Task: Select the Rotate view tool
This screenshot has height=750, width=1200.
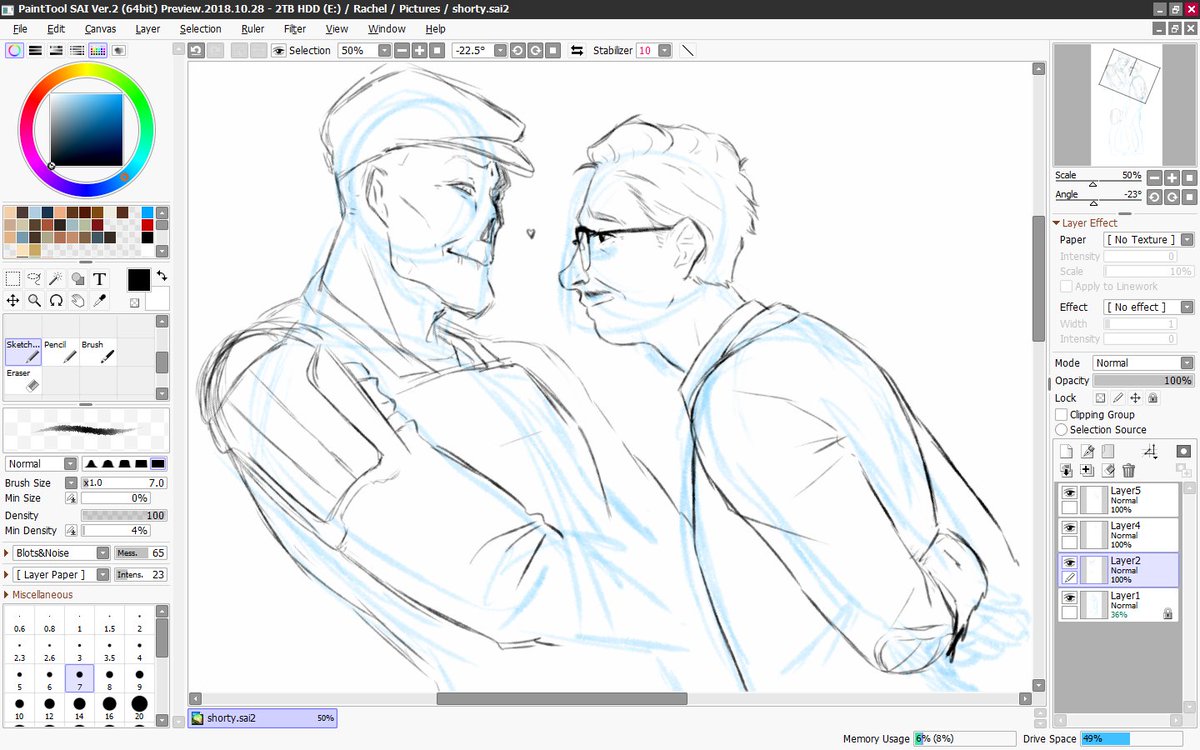Action: coord(56,300)
